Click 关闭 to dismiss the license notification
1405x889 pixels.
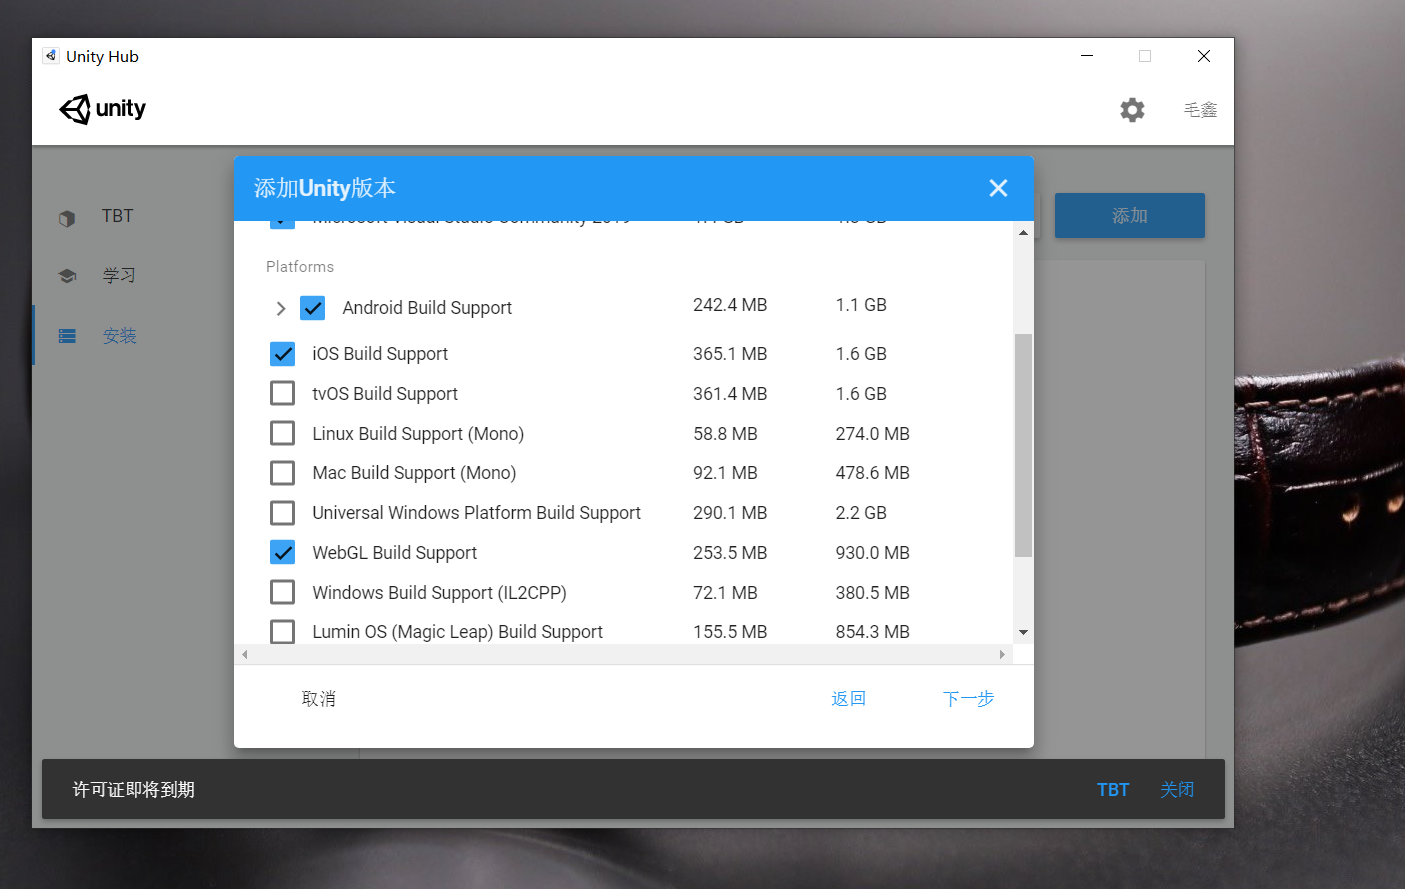[1177, 790]
